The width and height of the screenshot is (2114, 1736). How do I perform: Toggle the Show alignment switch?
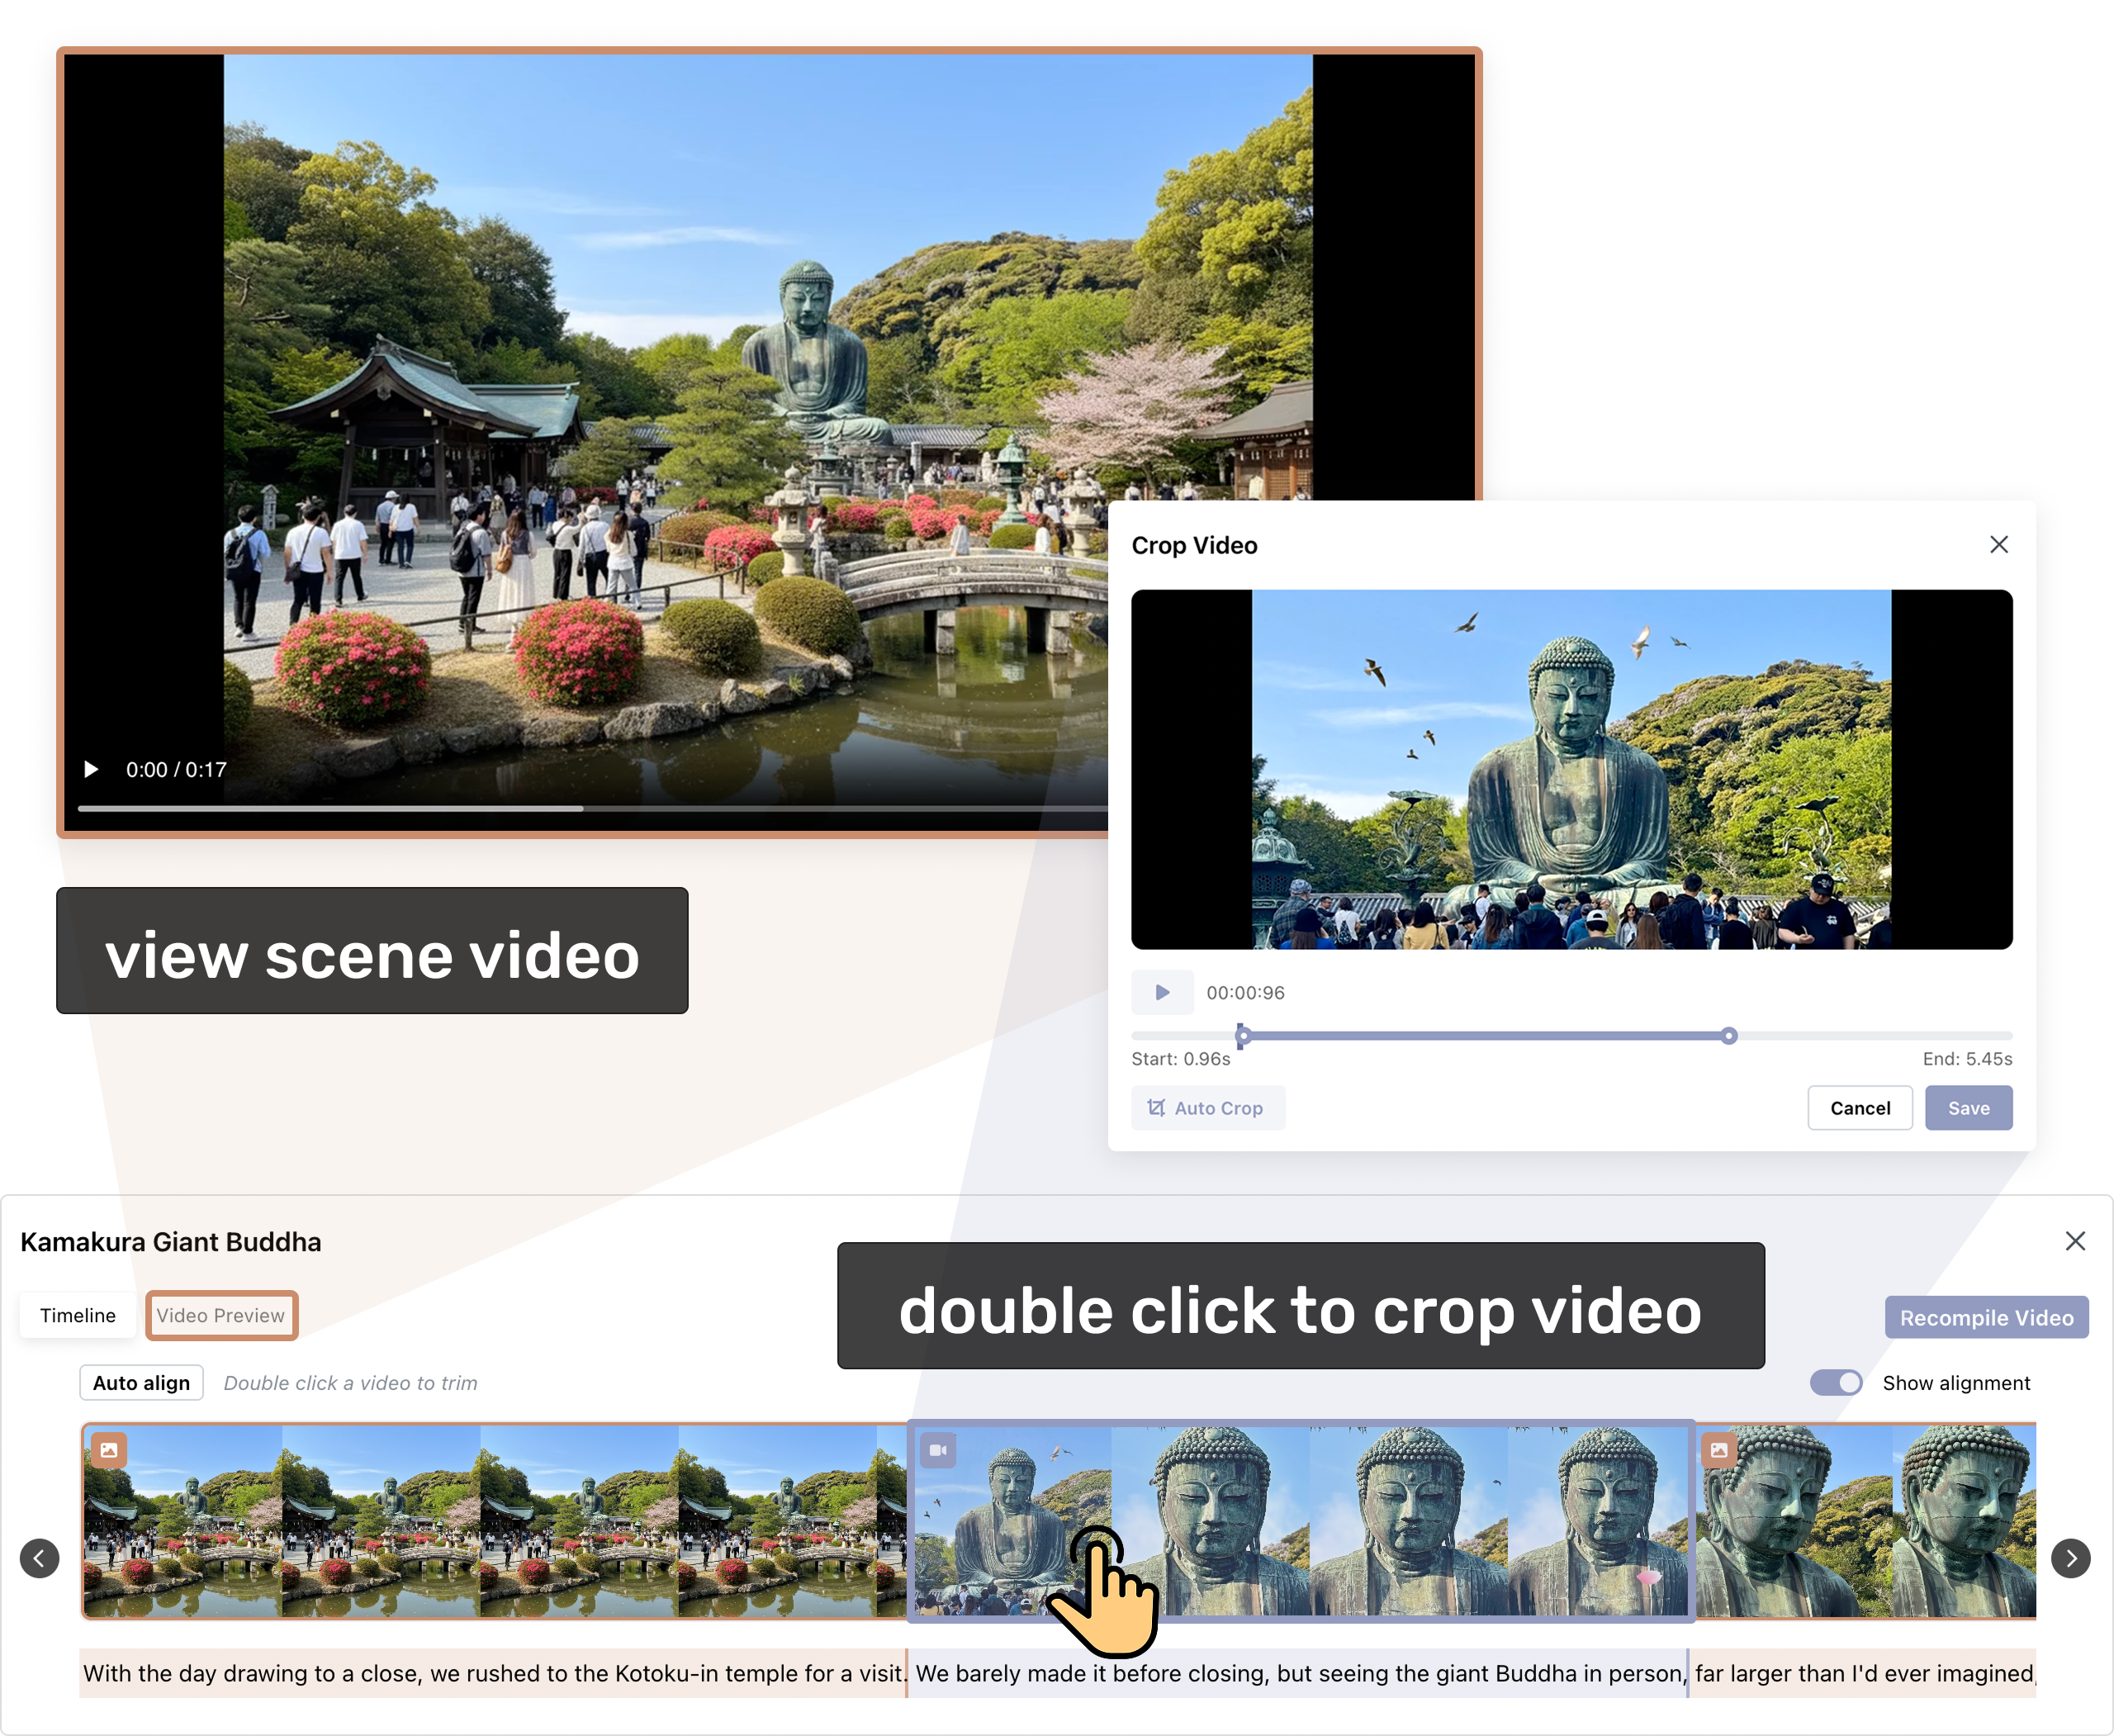click(1836, 1383)
